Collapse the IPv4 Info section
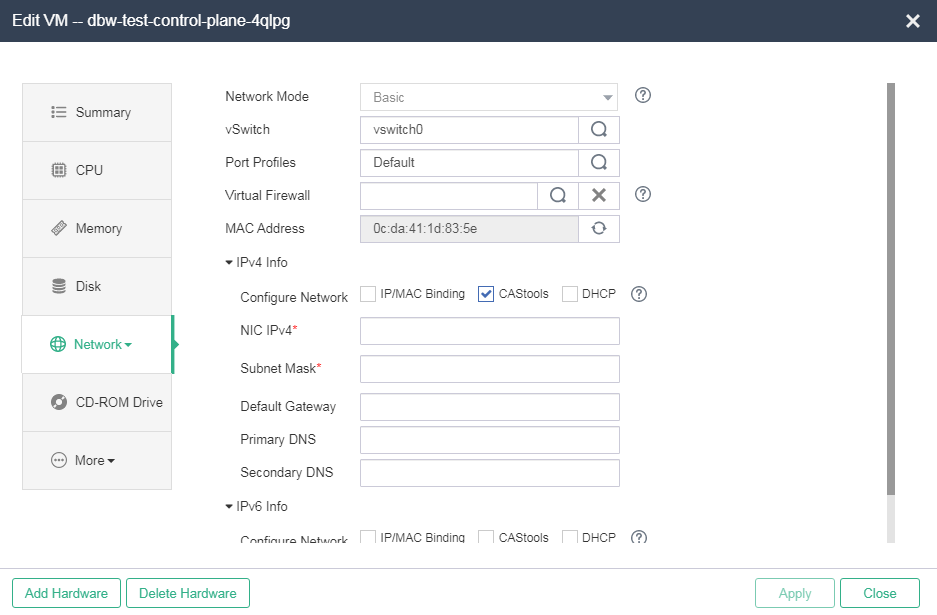This screenshot has width=937, height=615. (256, 262)
